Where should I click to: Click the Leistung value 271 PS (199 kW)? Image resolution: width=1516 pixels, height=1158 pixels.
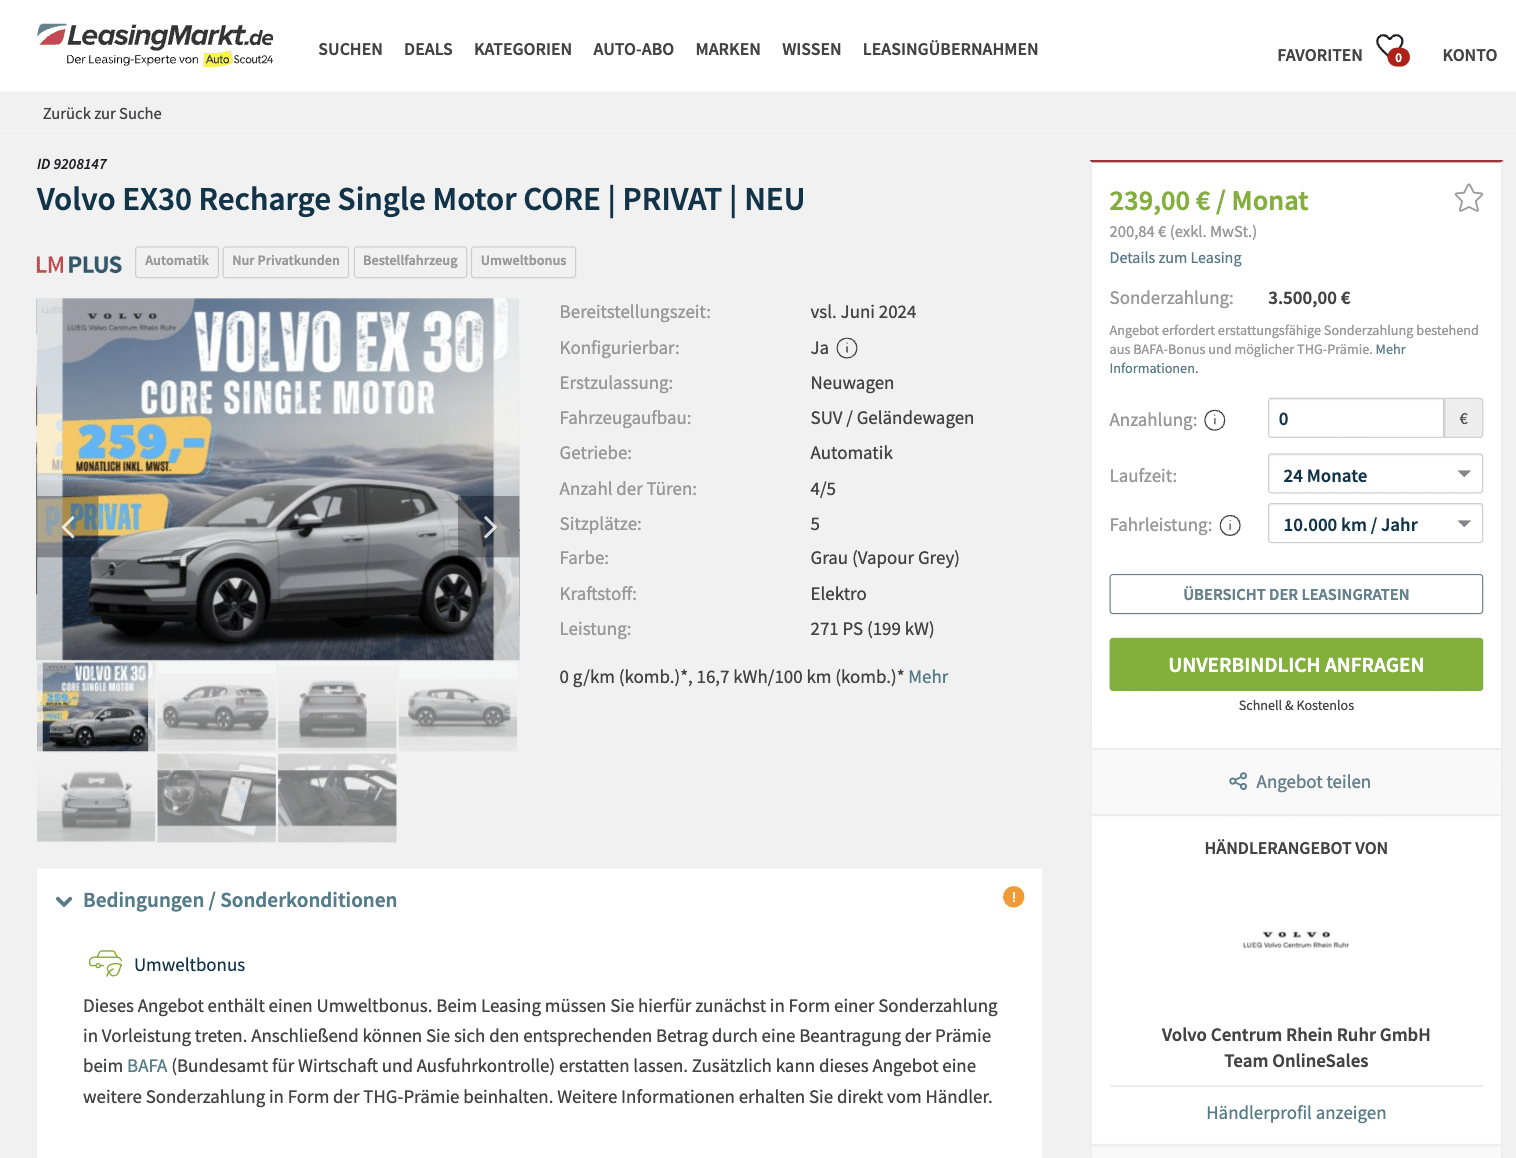[x=872, y=629]
